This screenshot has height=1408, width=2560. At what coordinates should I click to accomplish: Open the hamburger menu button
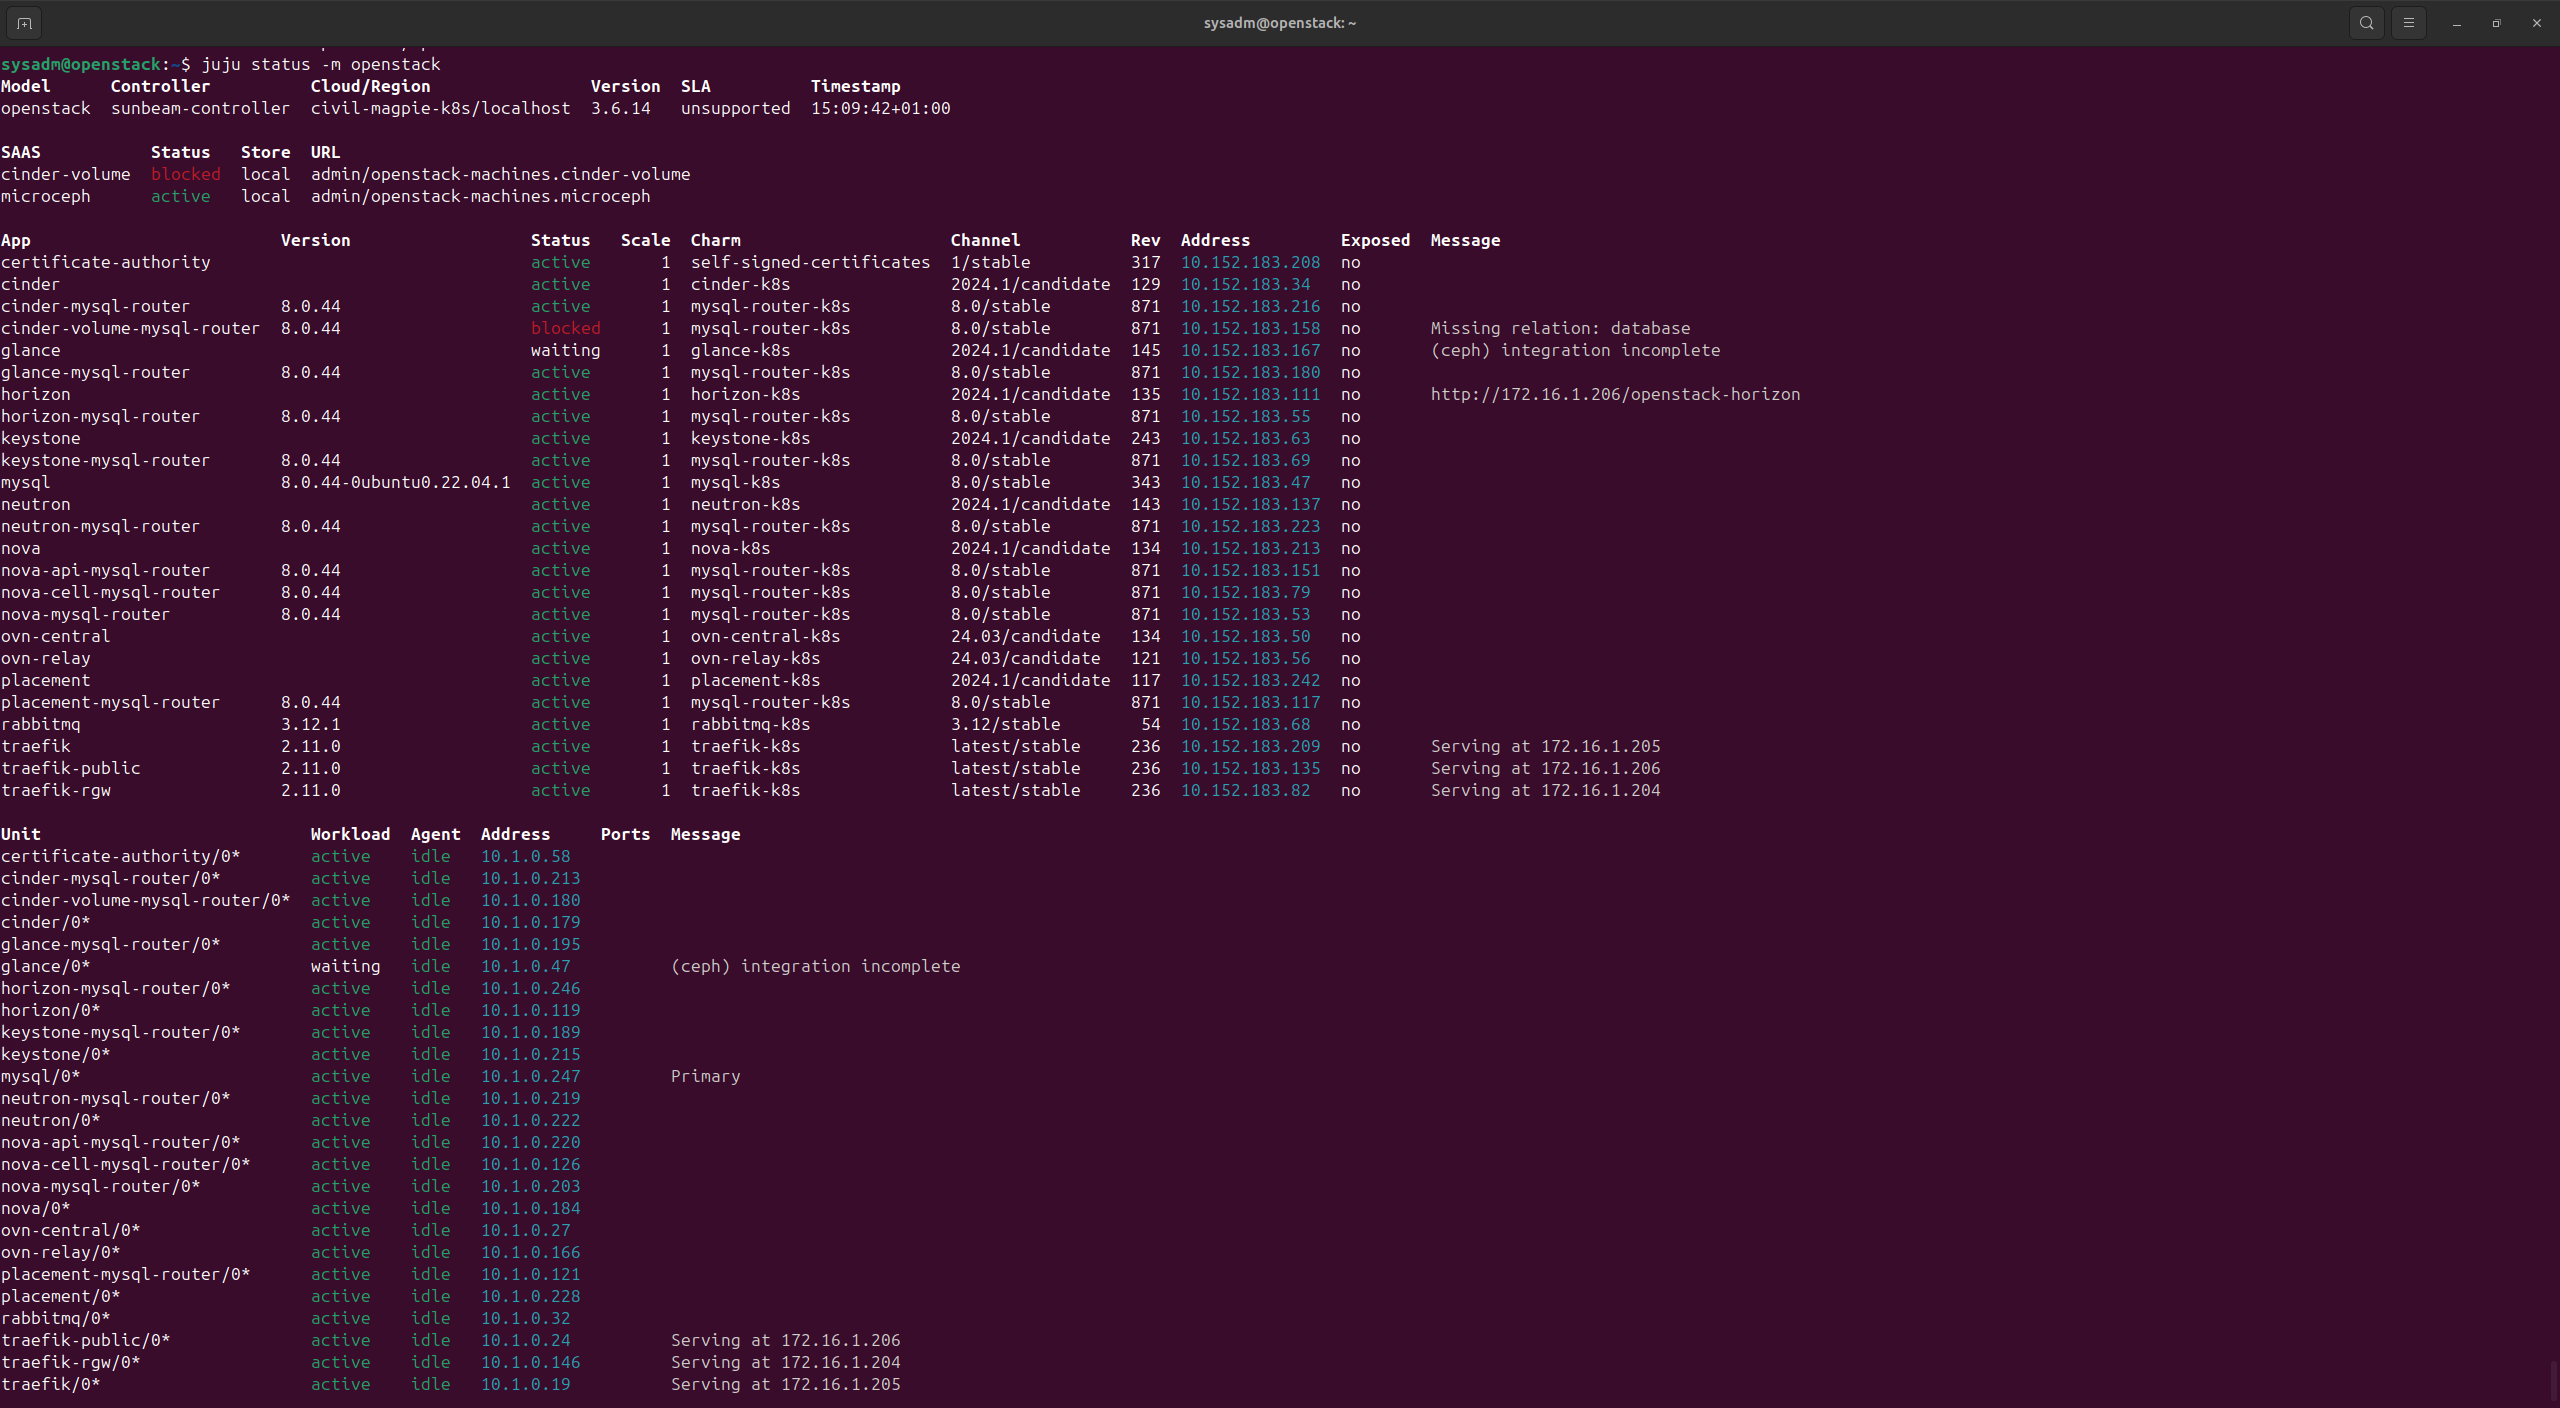tap(2409, 23)
